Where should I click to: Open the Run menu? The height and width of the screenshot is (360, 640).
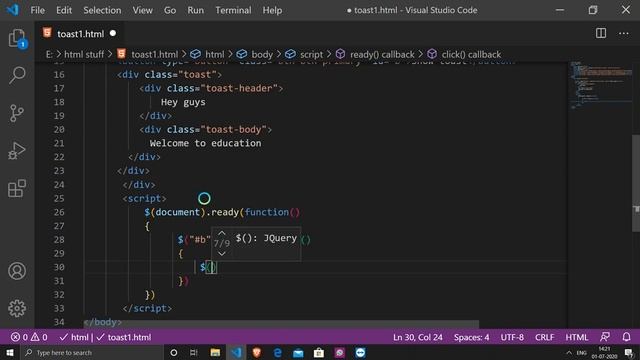tap(196, 10)
